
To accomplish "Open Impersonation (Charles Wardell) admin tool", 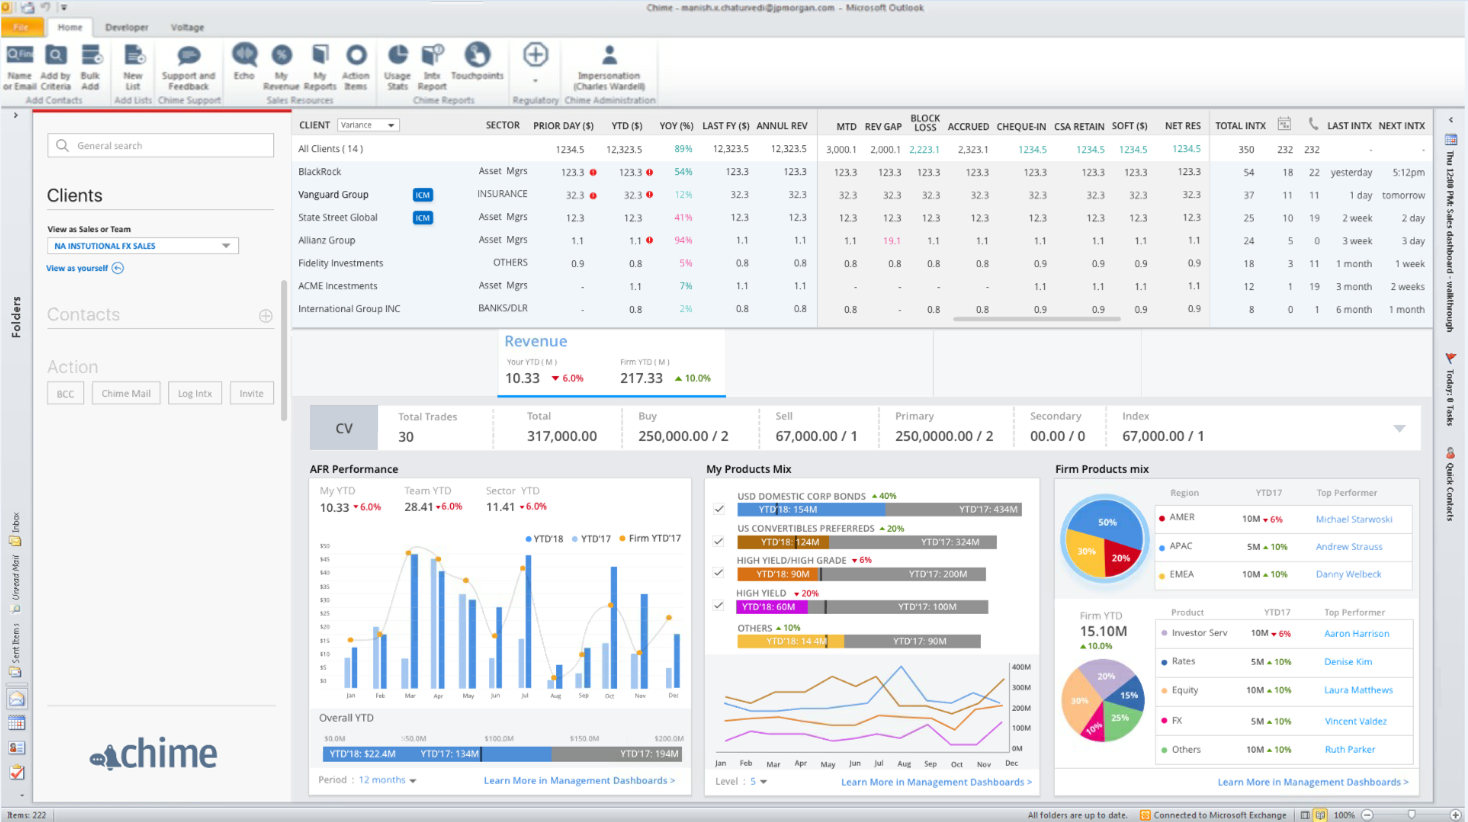I will pos(609,67).
